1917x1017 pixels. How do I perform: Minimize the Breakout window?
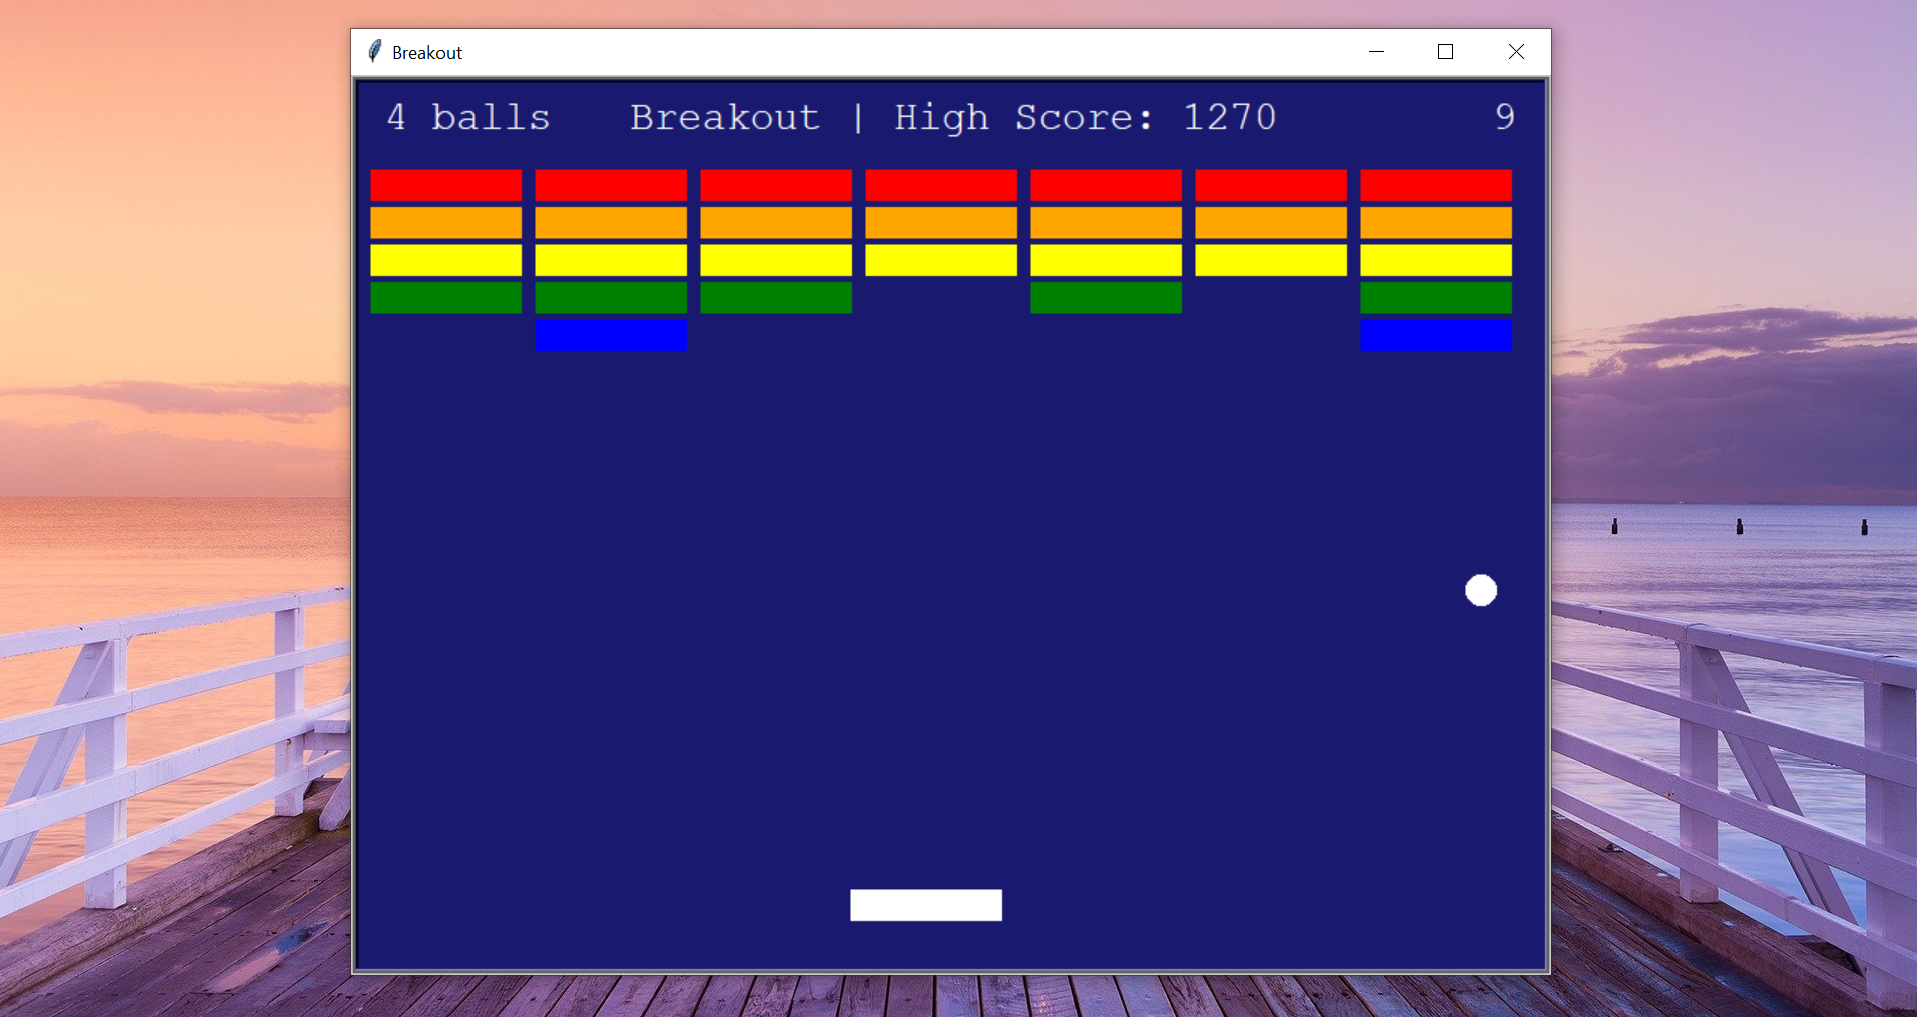[1376, 51]
